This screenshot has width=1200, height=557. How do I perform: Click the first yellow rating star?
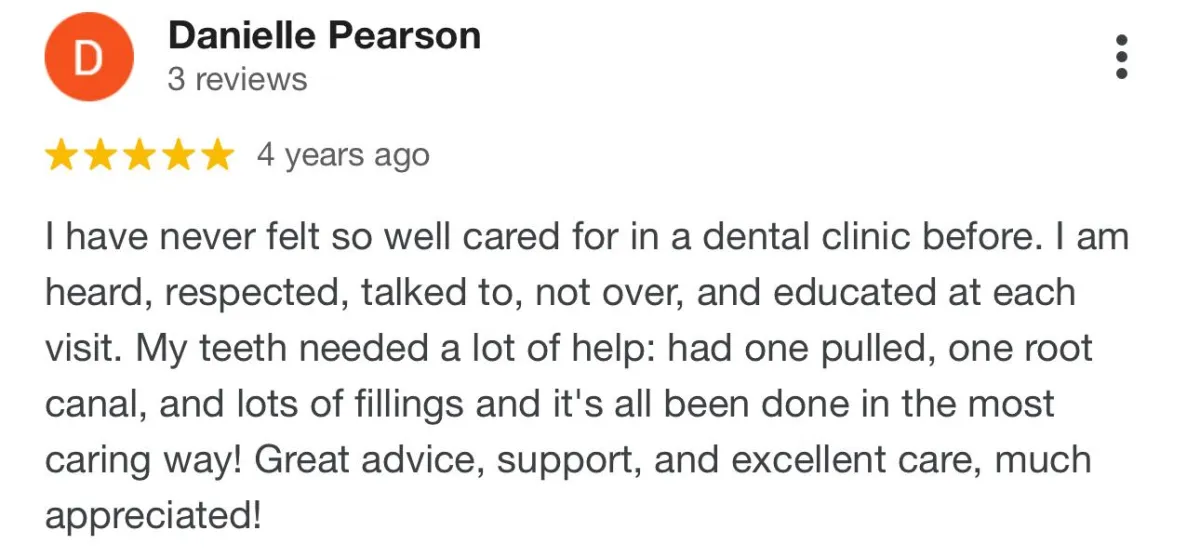(63, 155)
